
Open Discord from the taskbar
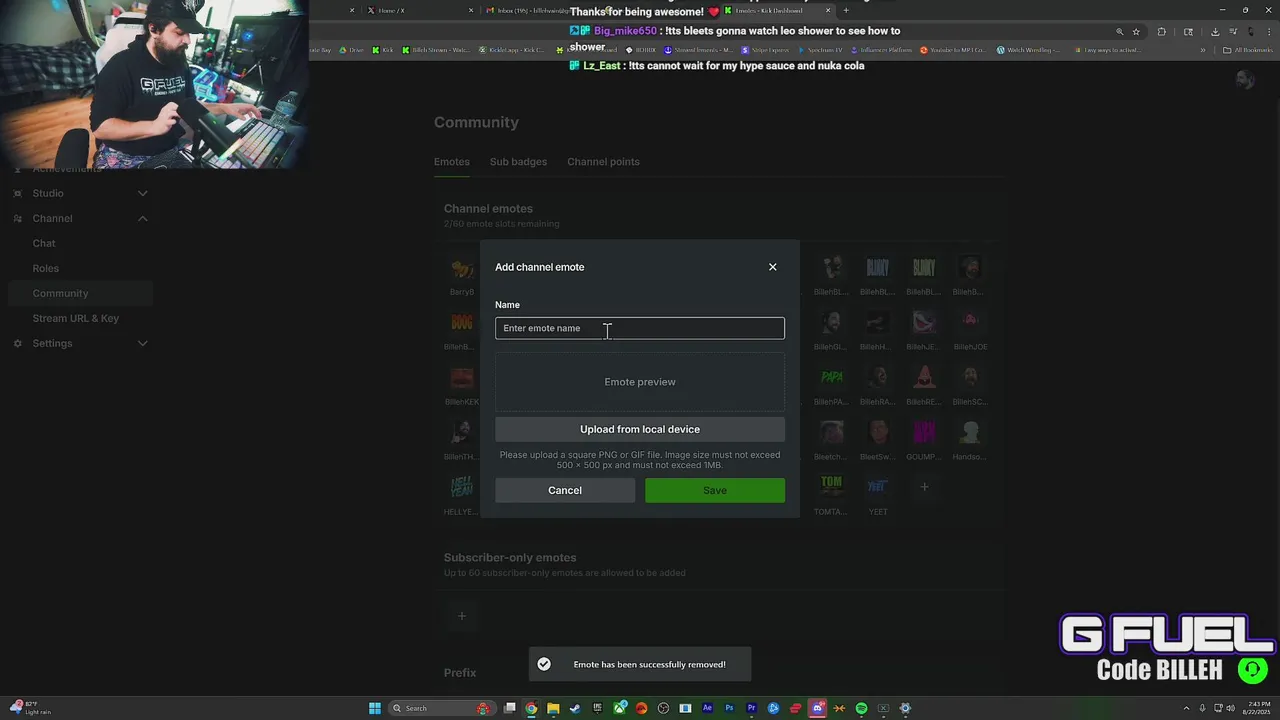point(817,708)
